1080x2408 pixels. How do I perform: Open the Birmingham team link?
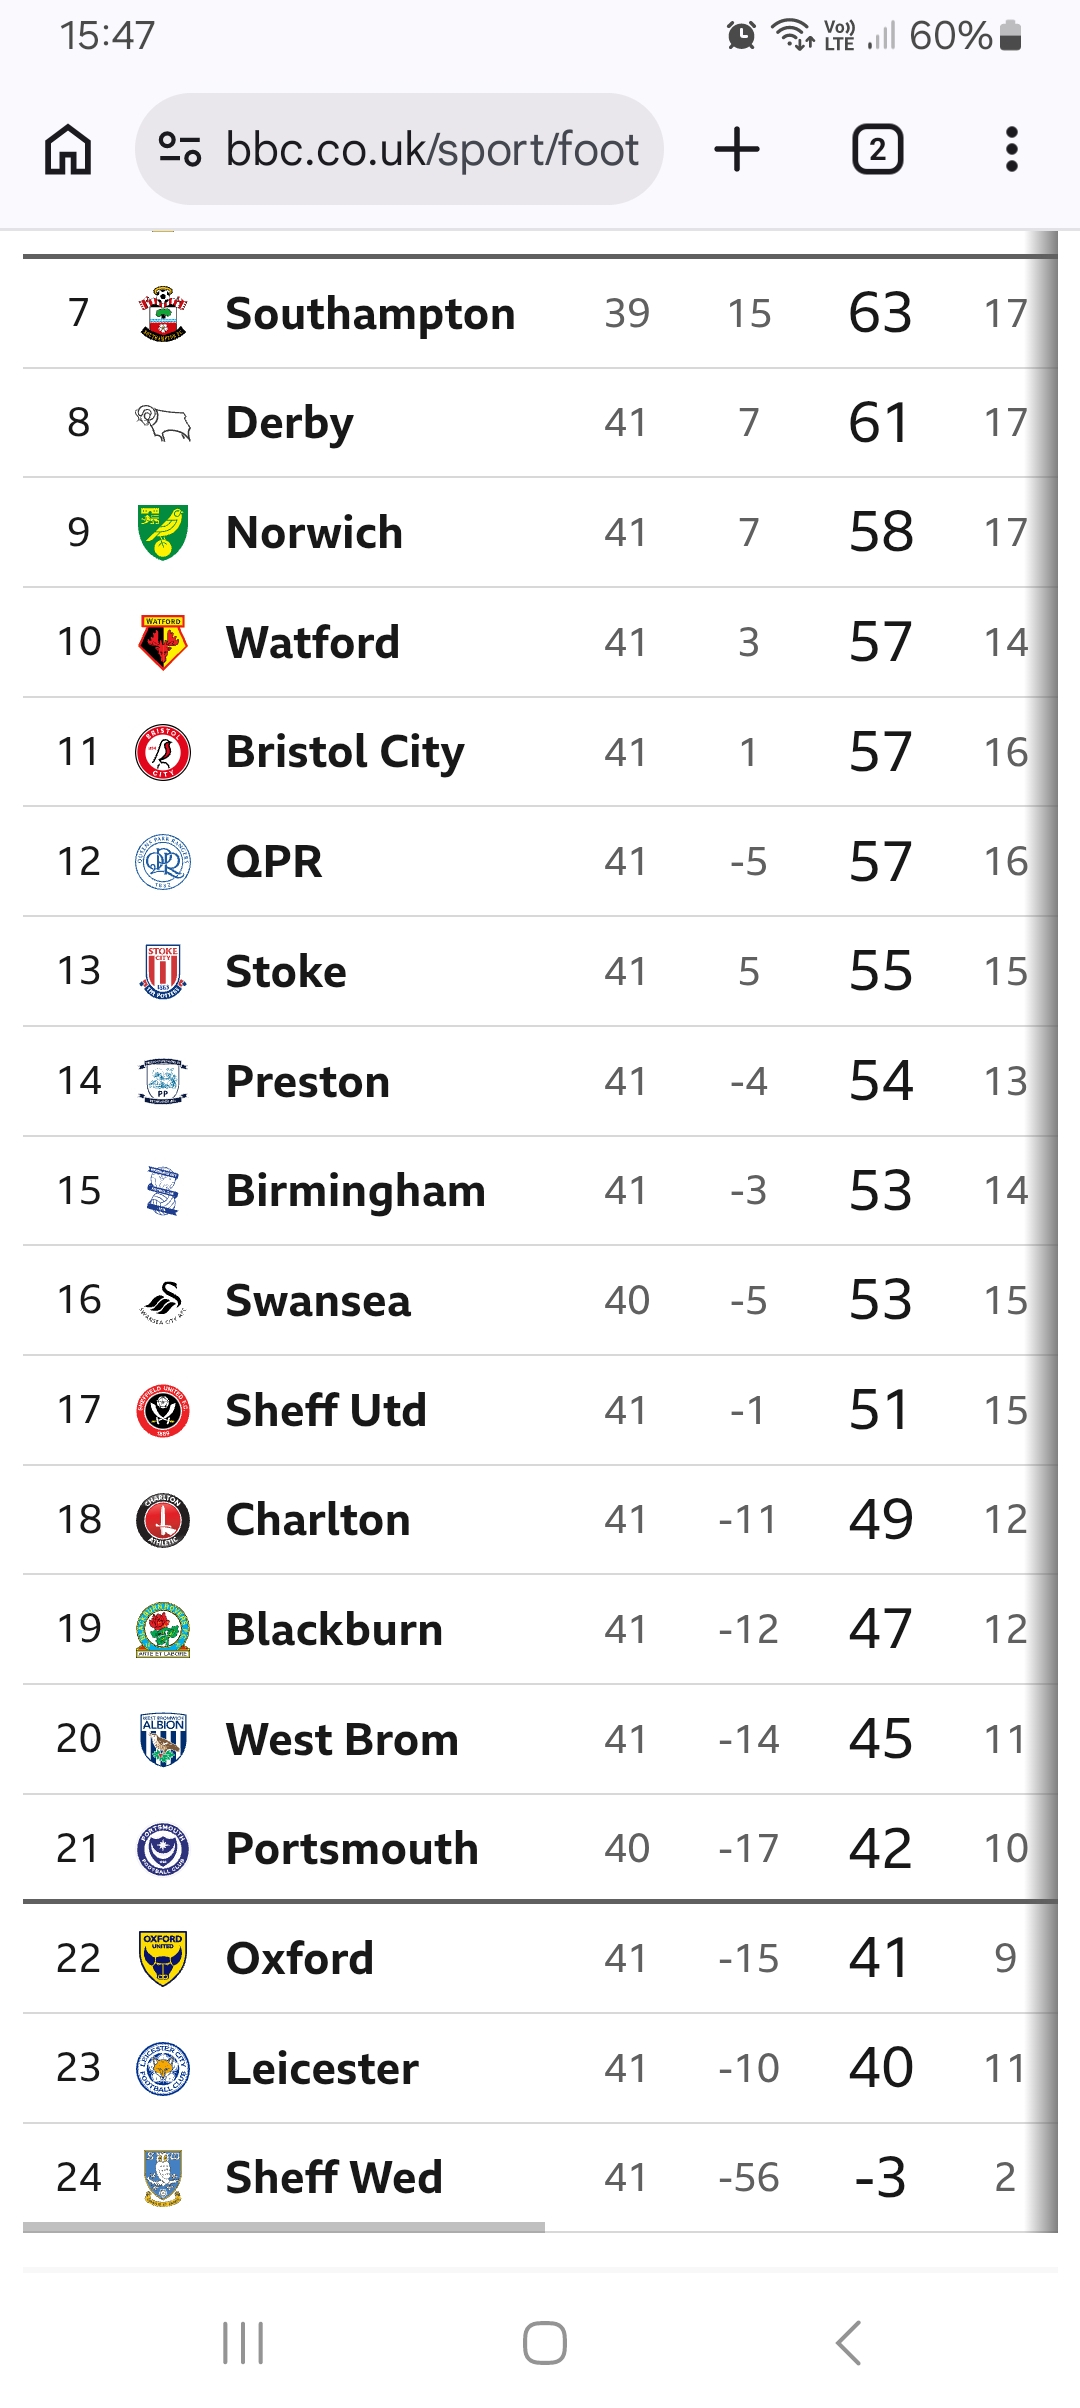point(356,1191)
